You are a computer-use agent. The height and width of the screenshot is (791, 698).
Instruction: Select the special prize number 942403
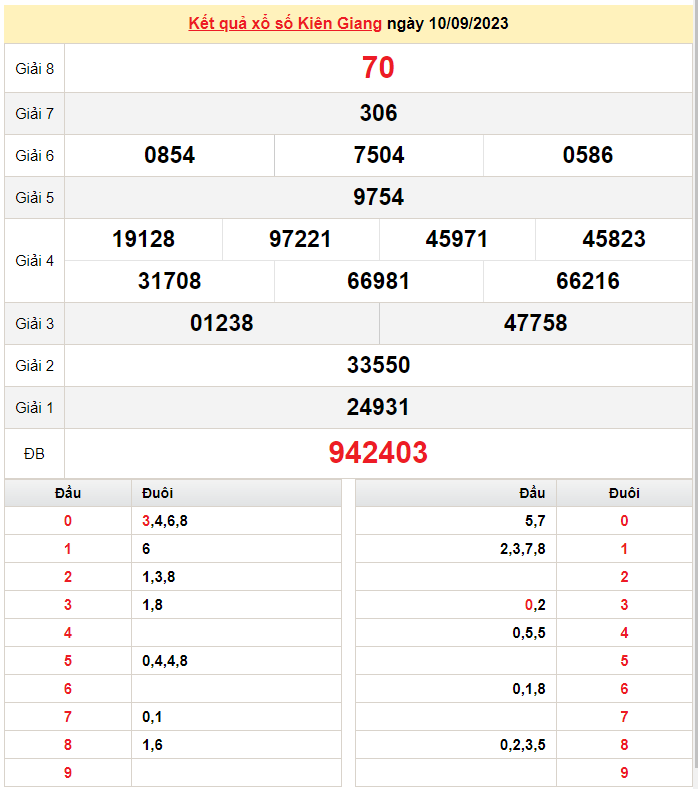click(x=378, y=453)
